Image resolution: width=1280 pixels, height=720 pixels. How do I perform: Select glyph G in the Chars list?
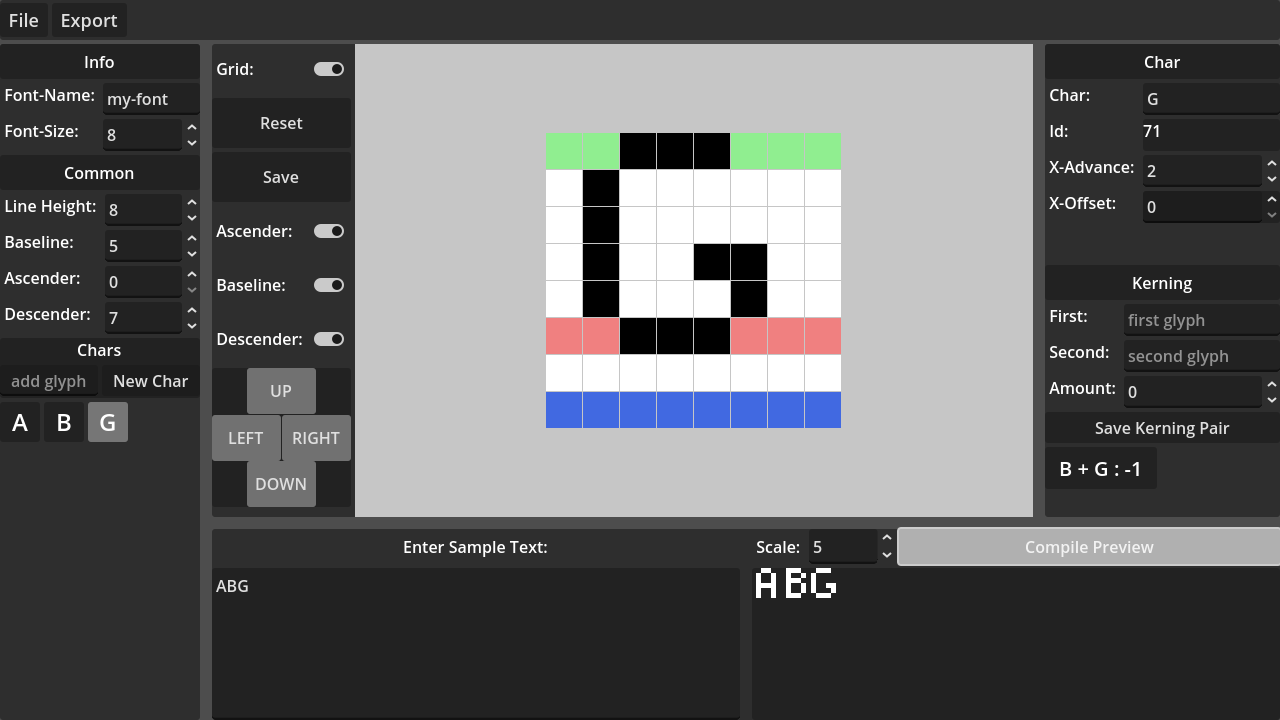[108, 423]
